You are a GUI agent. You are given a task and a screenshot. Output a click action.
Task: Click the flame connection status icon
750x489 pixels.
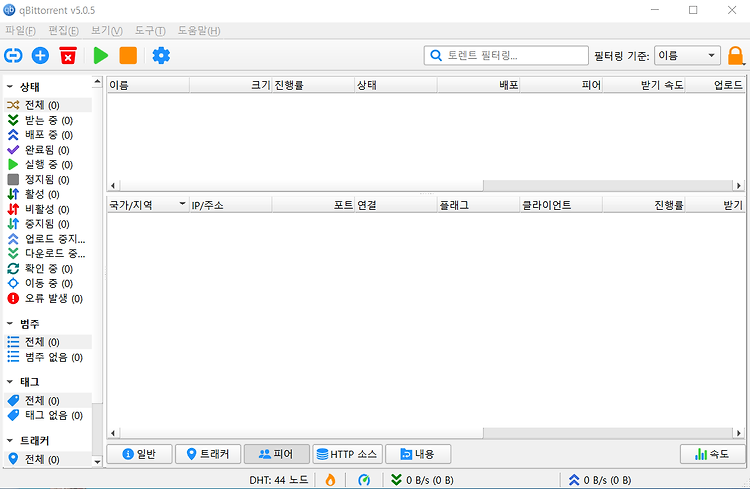pyautogui.click(x=330, y=480)
